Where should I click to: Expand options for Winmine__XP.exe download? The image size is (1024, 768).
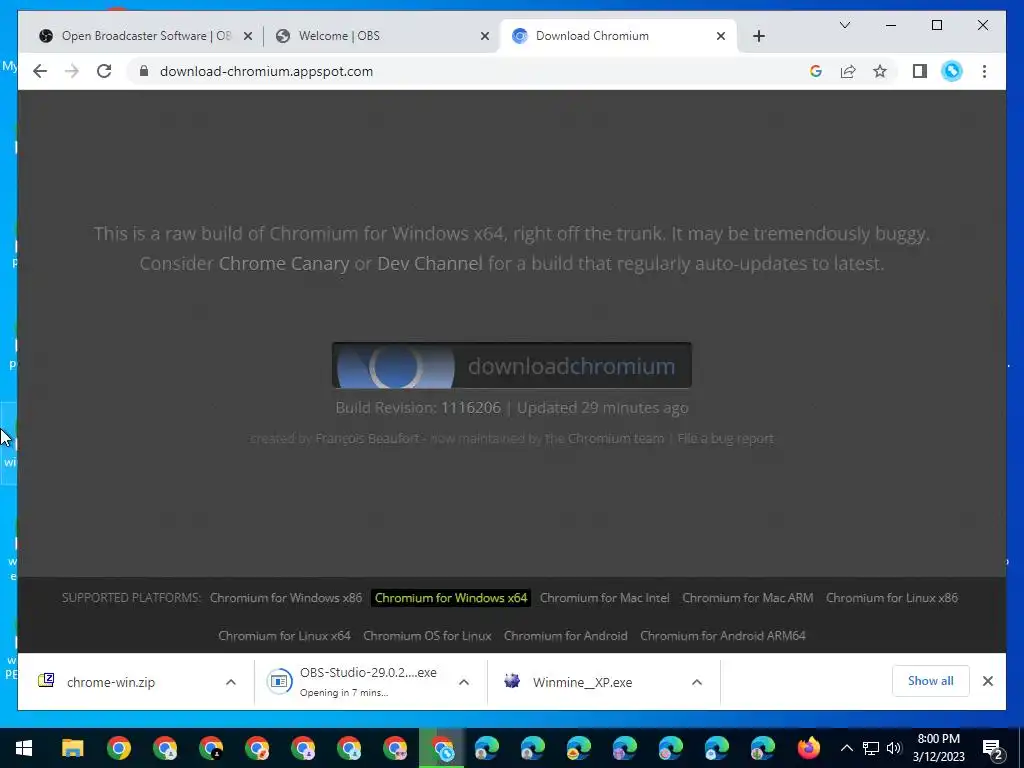point(697,682)
